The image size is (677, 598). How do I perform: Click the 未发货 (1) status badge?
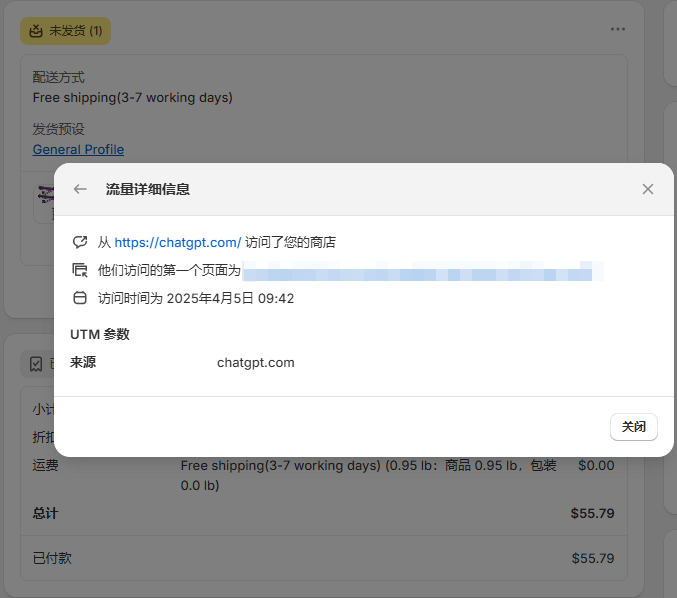pos(65,31)
